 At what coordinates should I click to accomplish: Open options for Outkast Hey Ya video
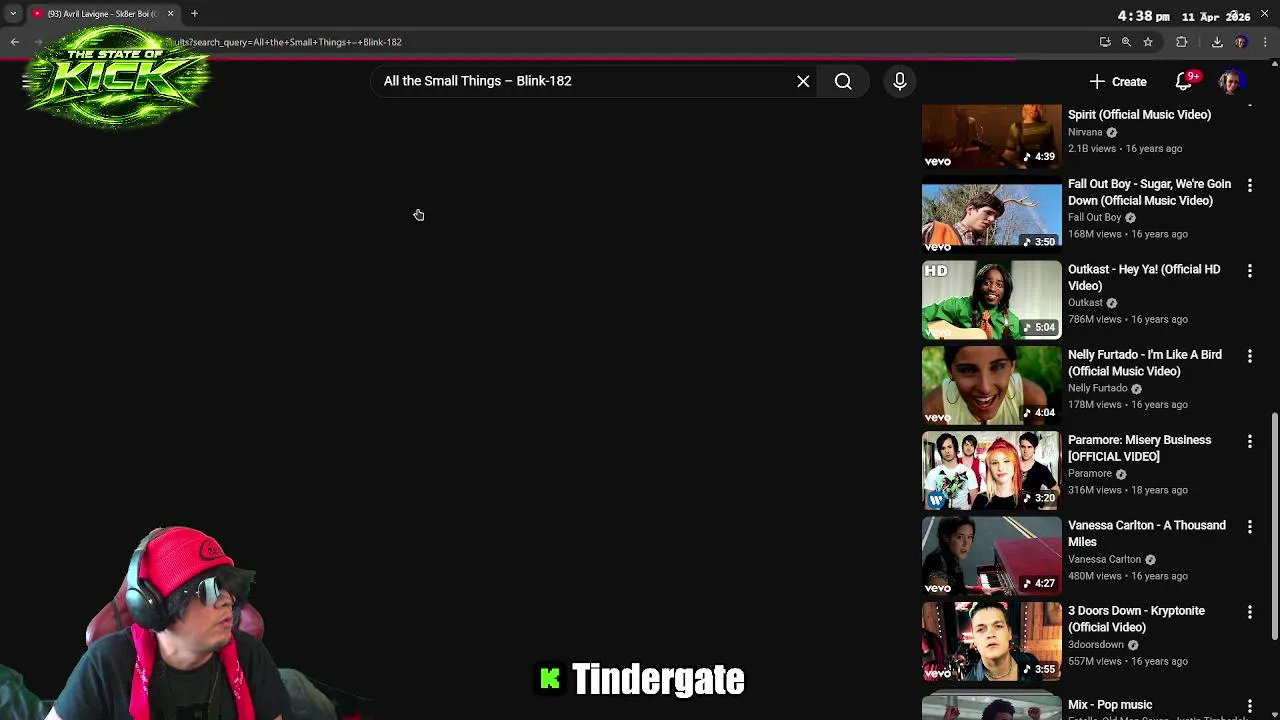1249,270
